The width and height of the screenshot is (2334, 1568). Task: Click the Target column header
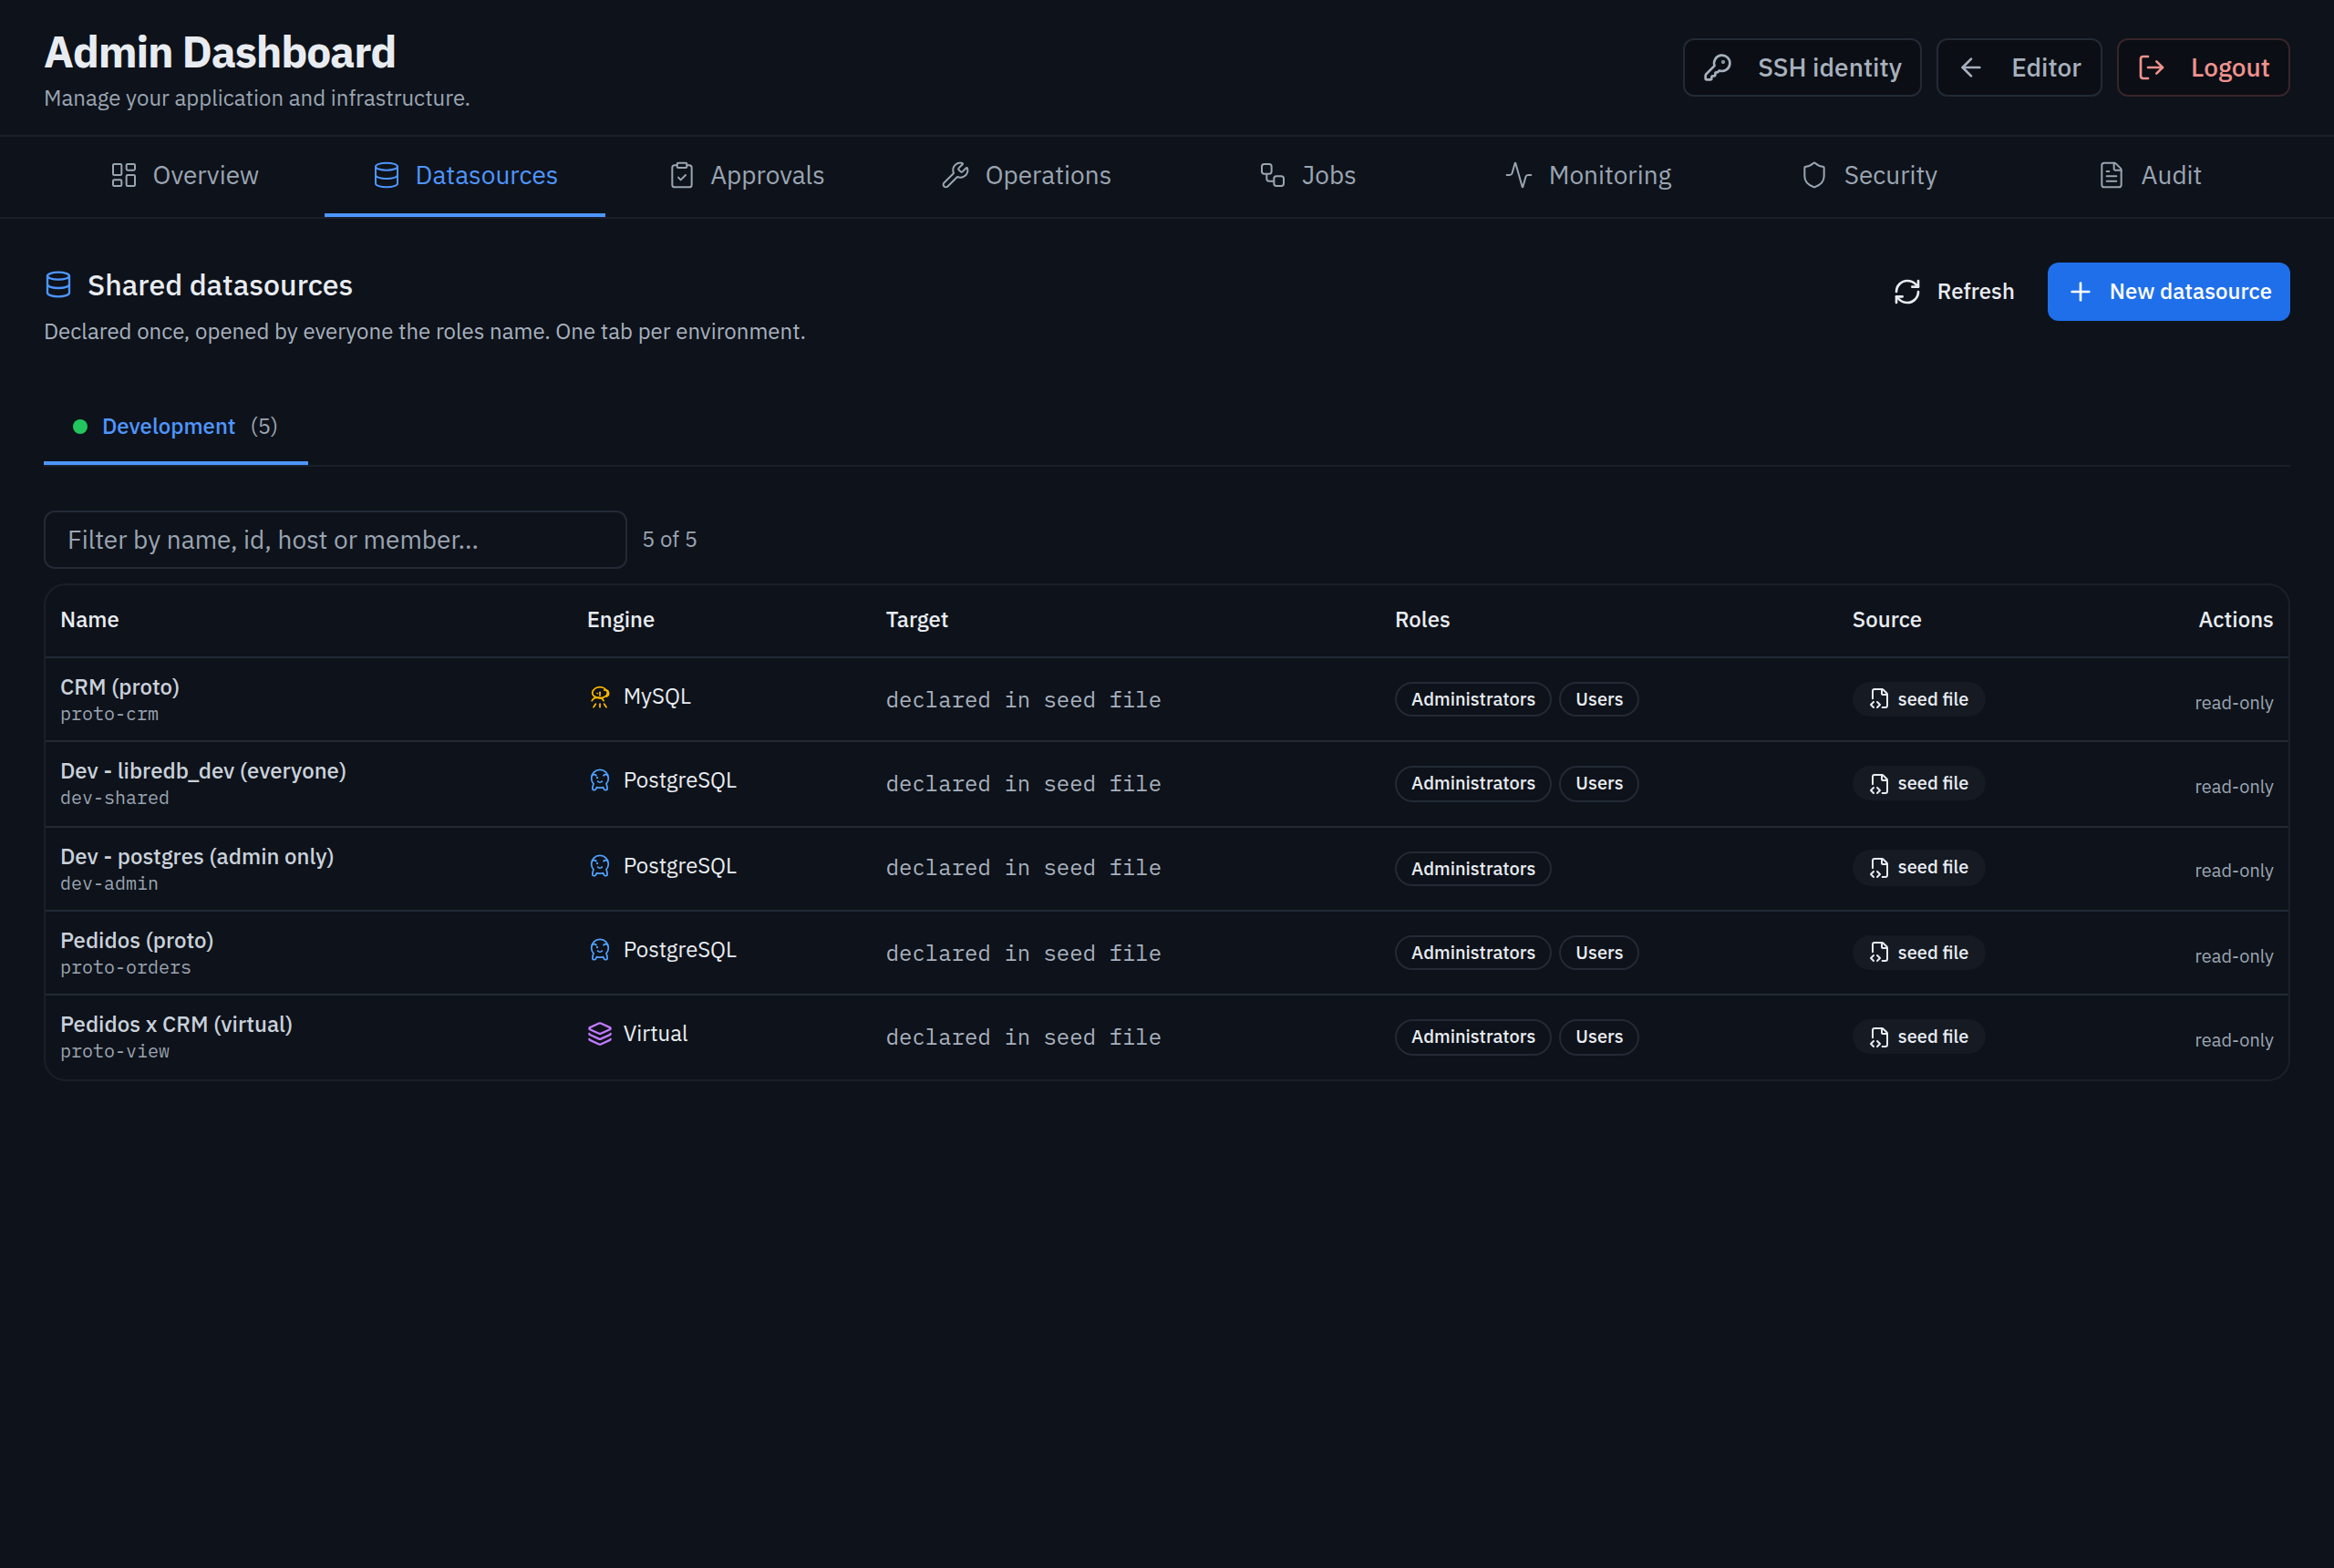(x=917, y=620)
